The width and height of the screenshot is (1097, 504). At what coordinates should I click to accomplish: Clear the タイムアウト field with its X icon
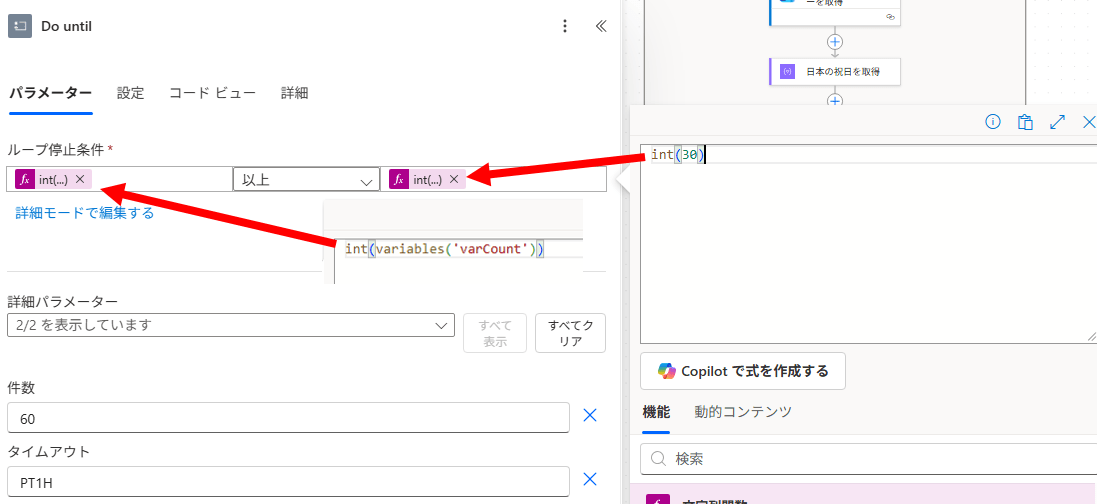(x=590, y=479)
